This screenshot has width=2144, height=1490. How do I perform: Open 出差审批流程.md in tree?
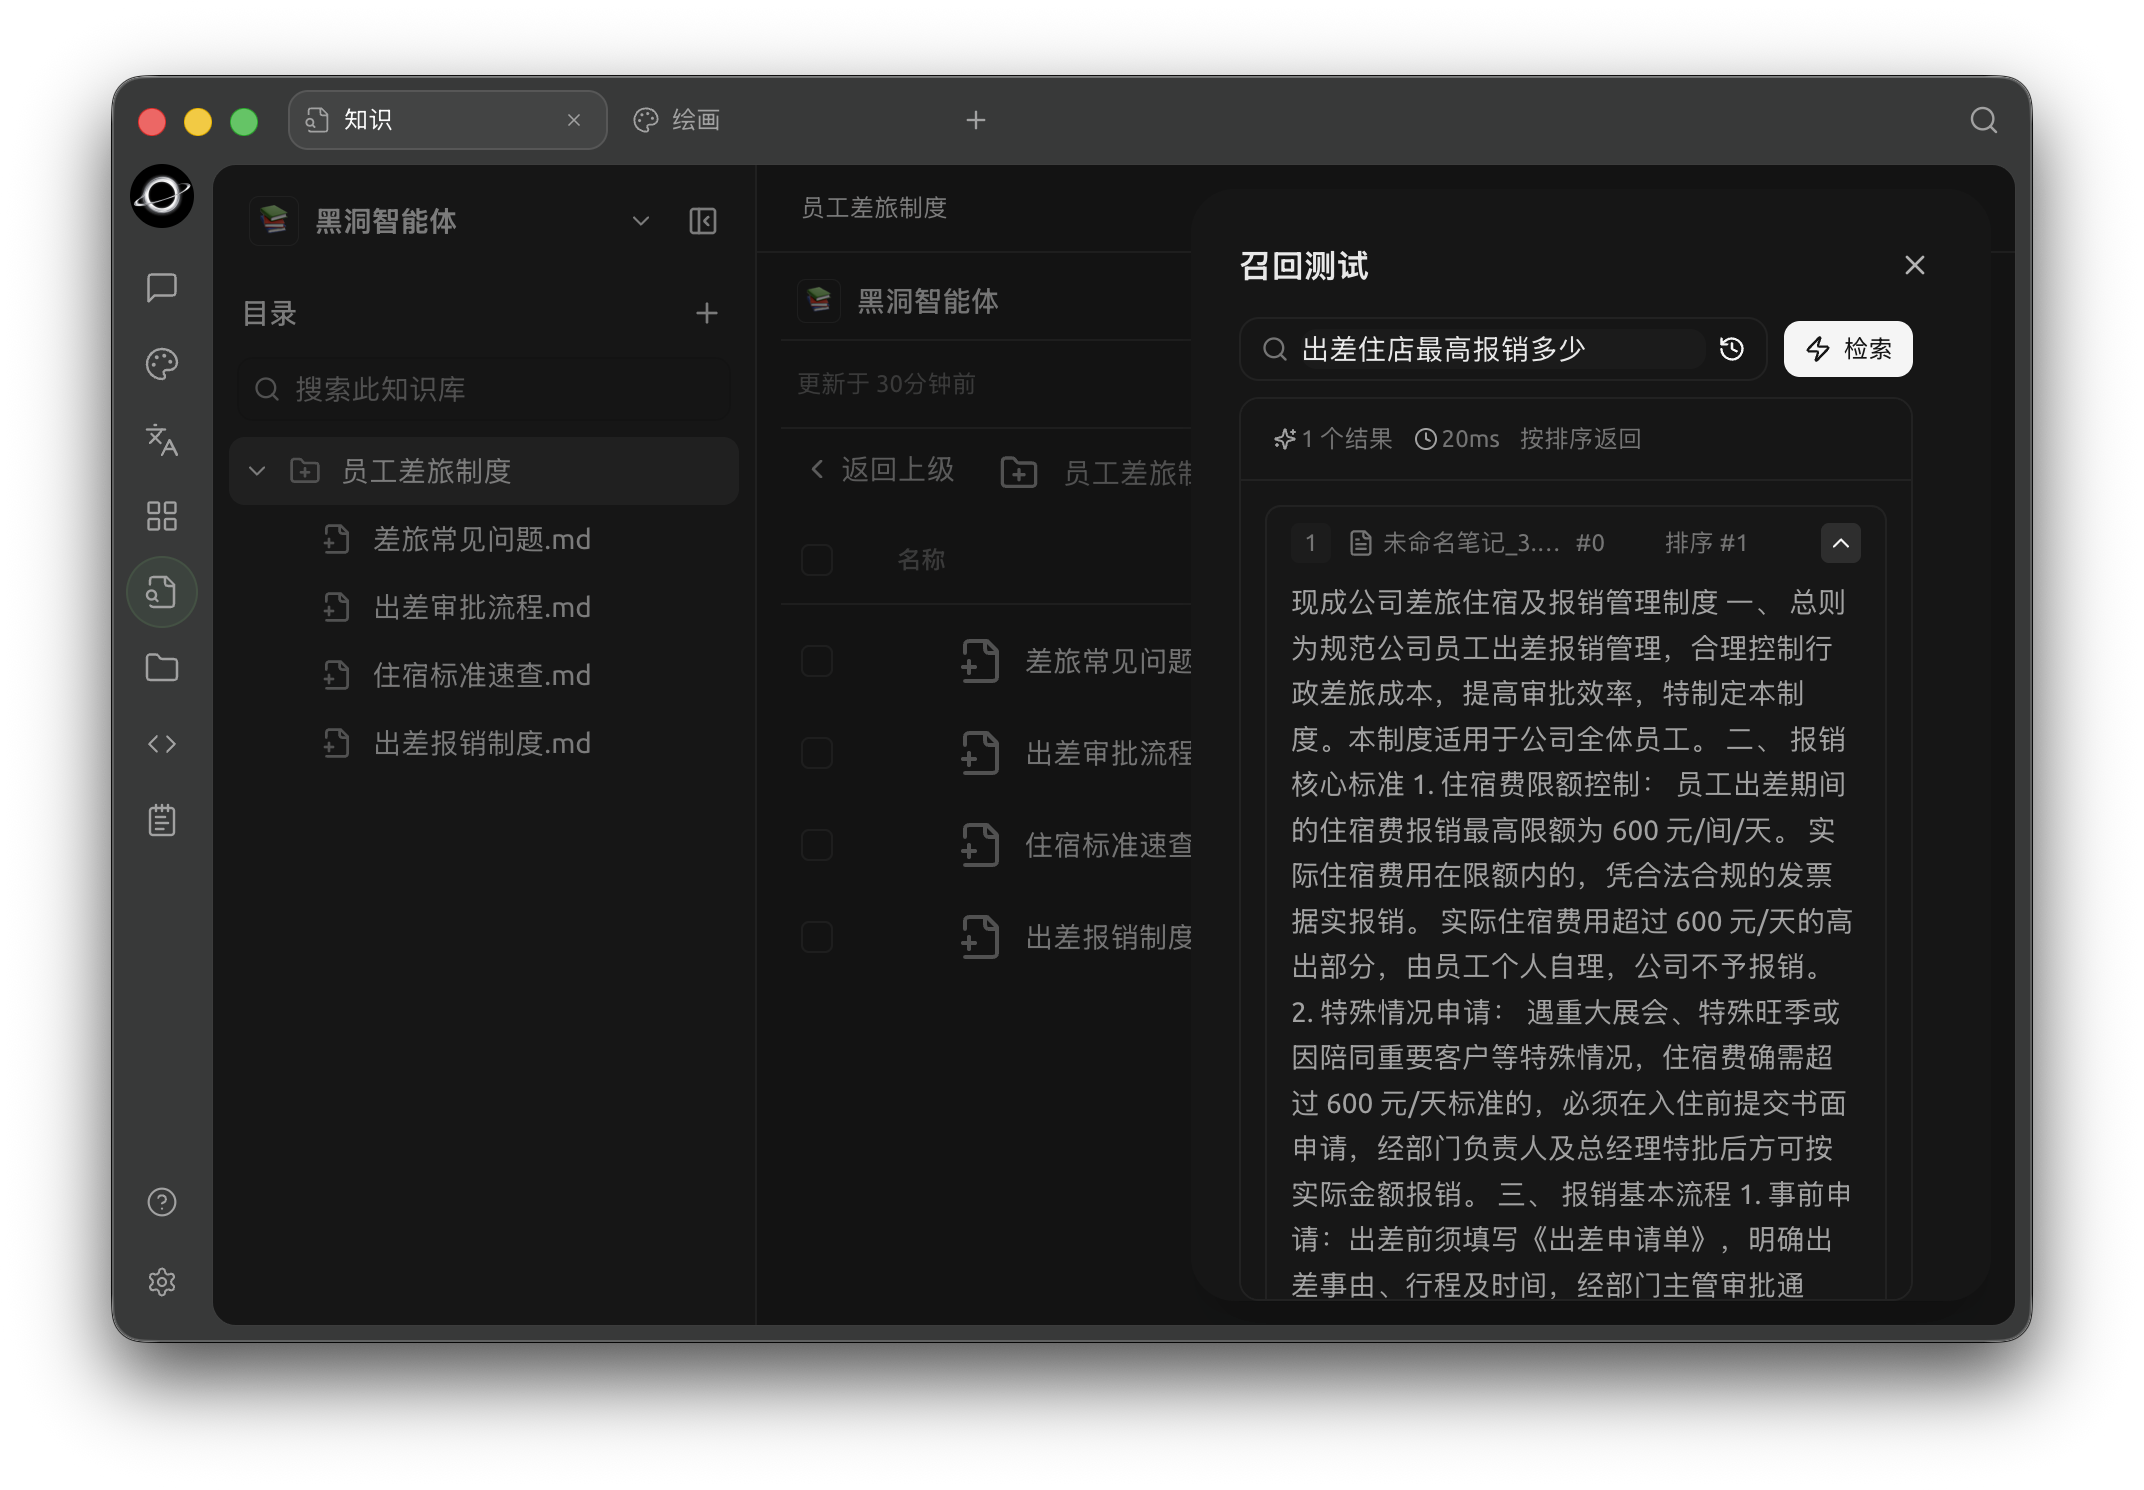pos(483,607)
